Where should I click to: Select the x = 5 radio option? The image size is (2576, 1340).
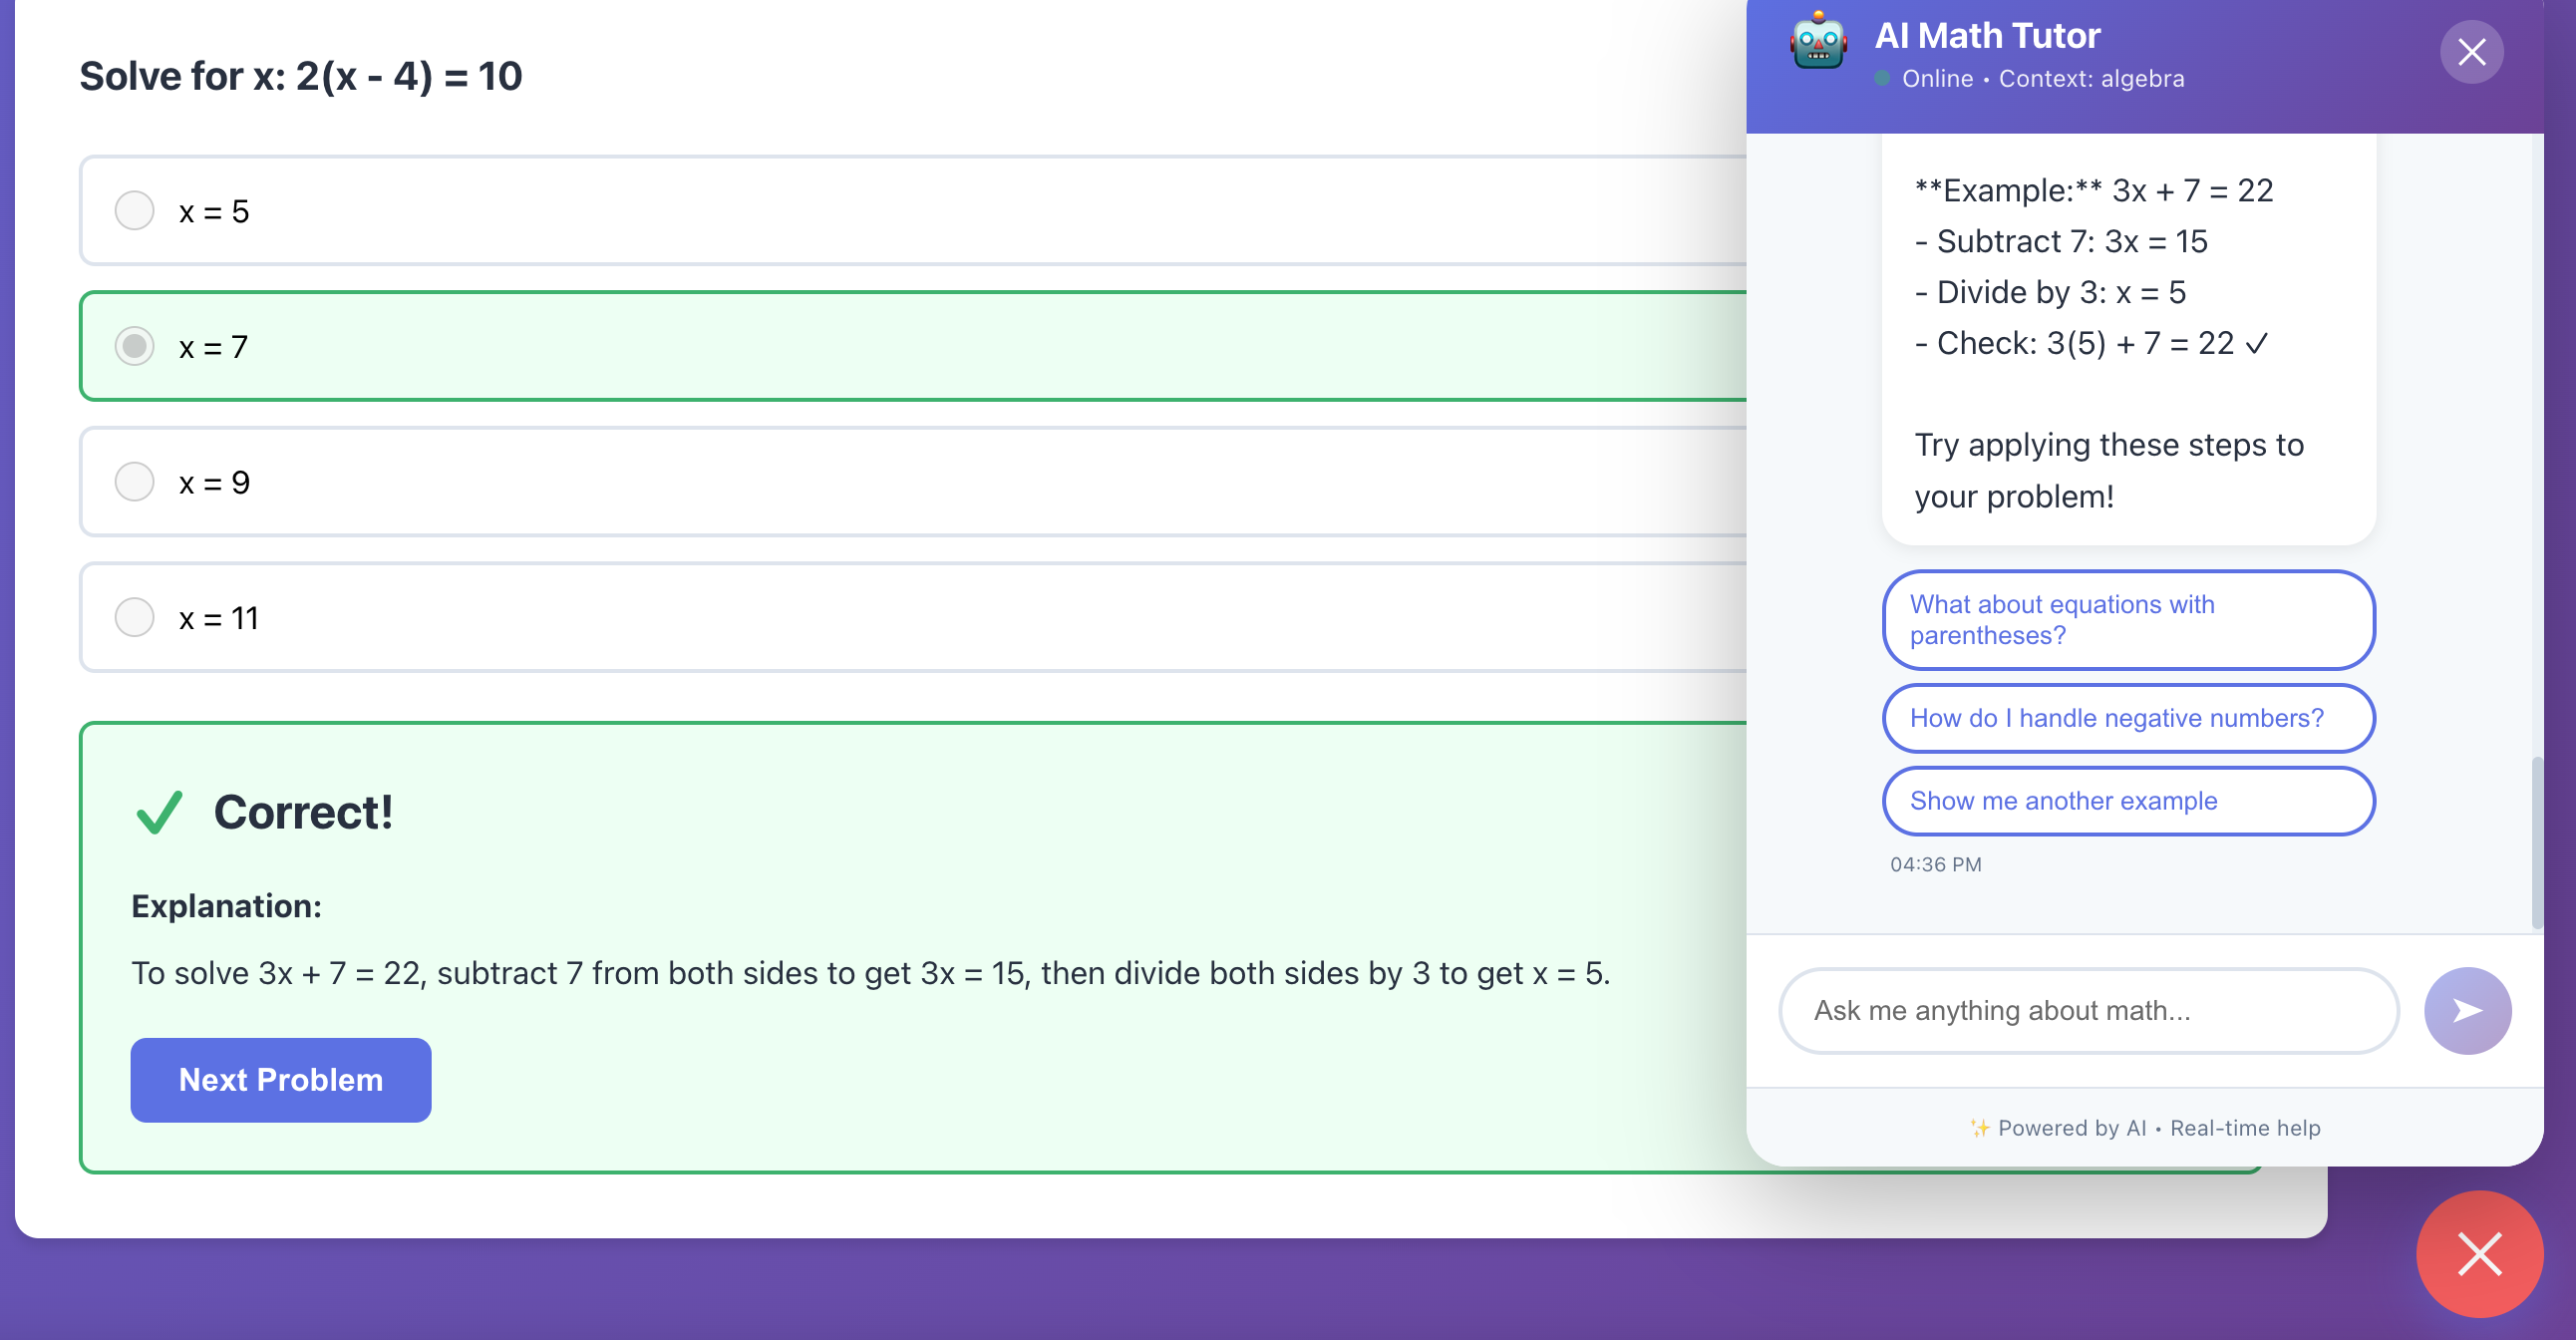[x=134, y=211]
